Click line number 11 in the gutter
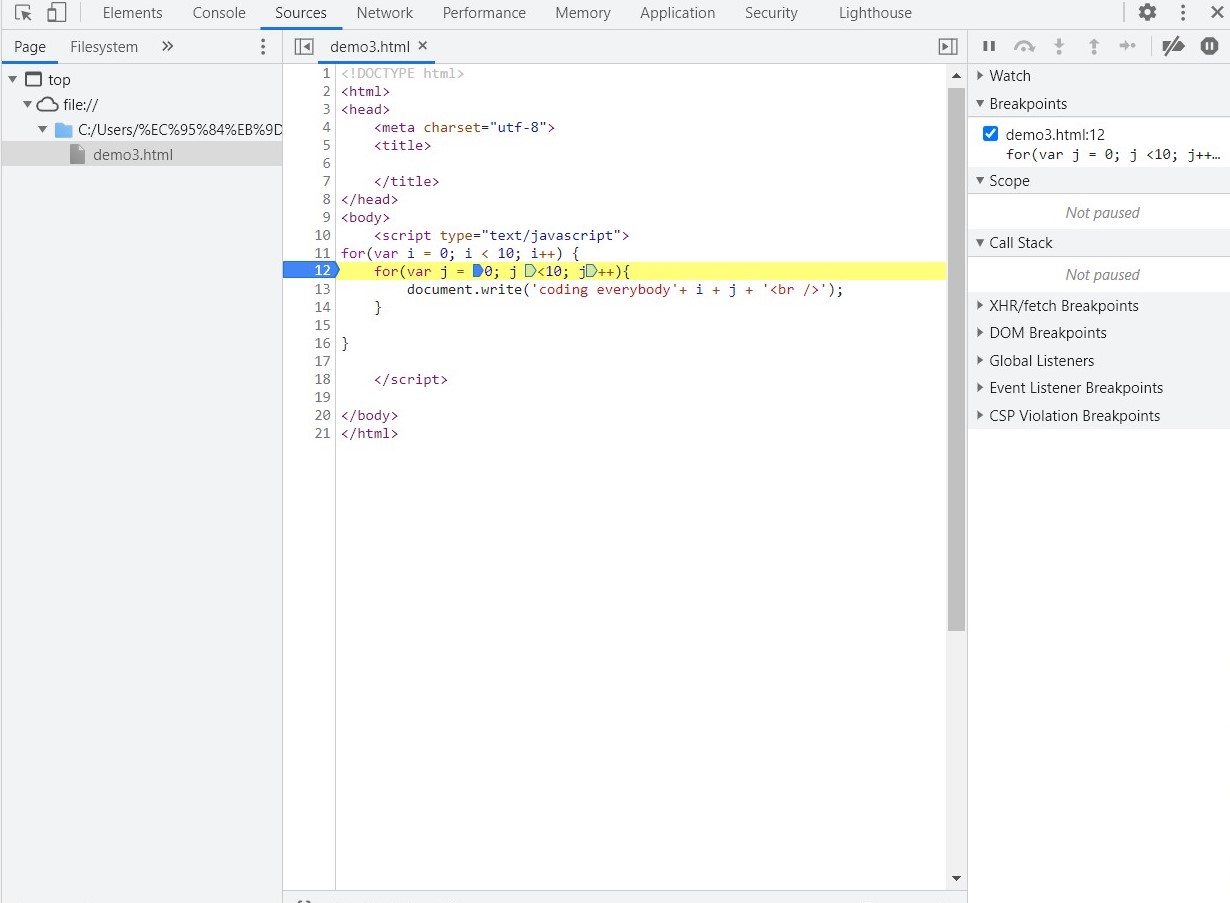 point(322,253)
